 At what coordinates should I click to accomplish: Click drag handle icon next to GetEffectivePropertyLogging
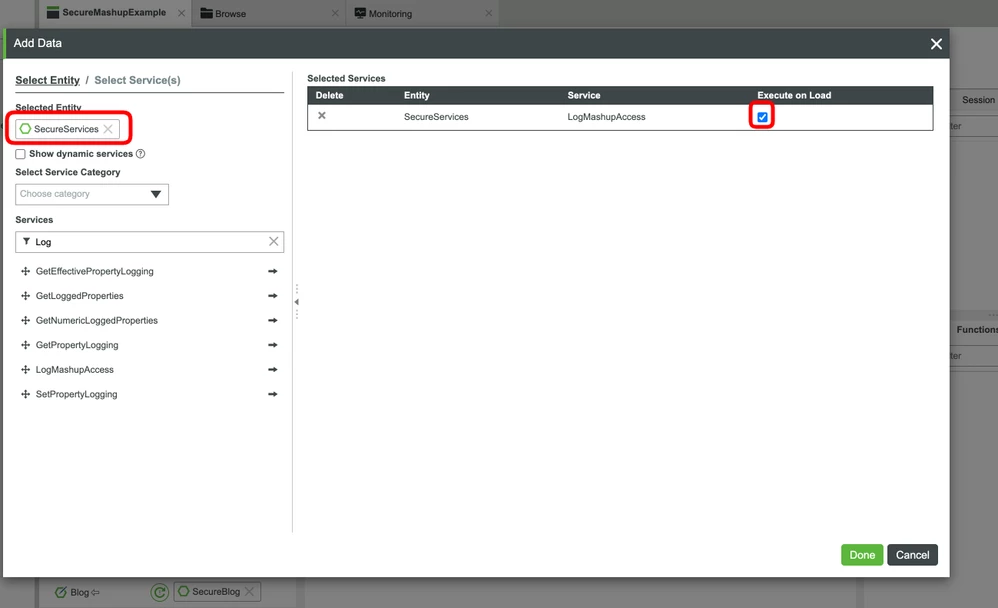(x=24, y=270)
